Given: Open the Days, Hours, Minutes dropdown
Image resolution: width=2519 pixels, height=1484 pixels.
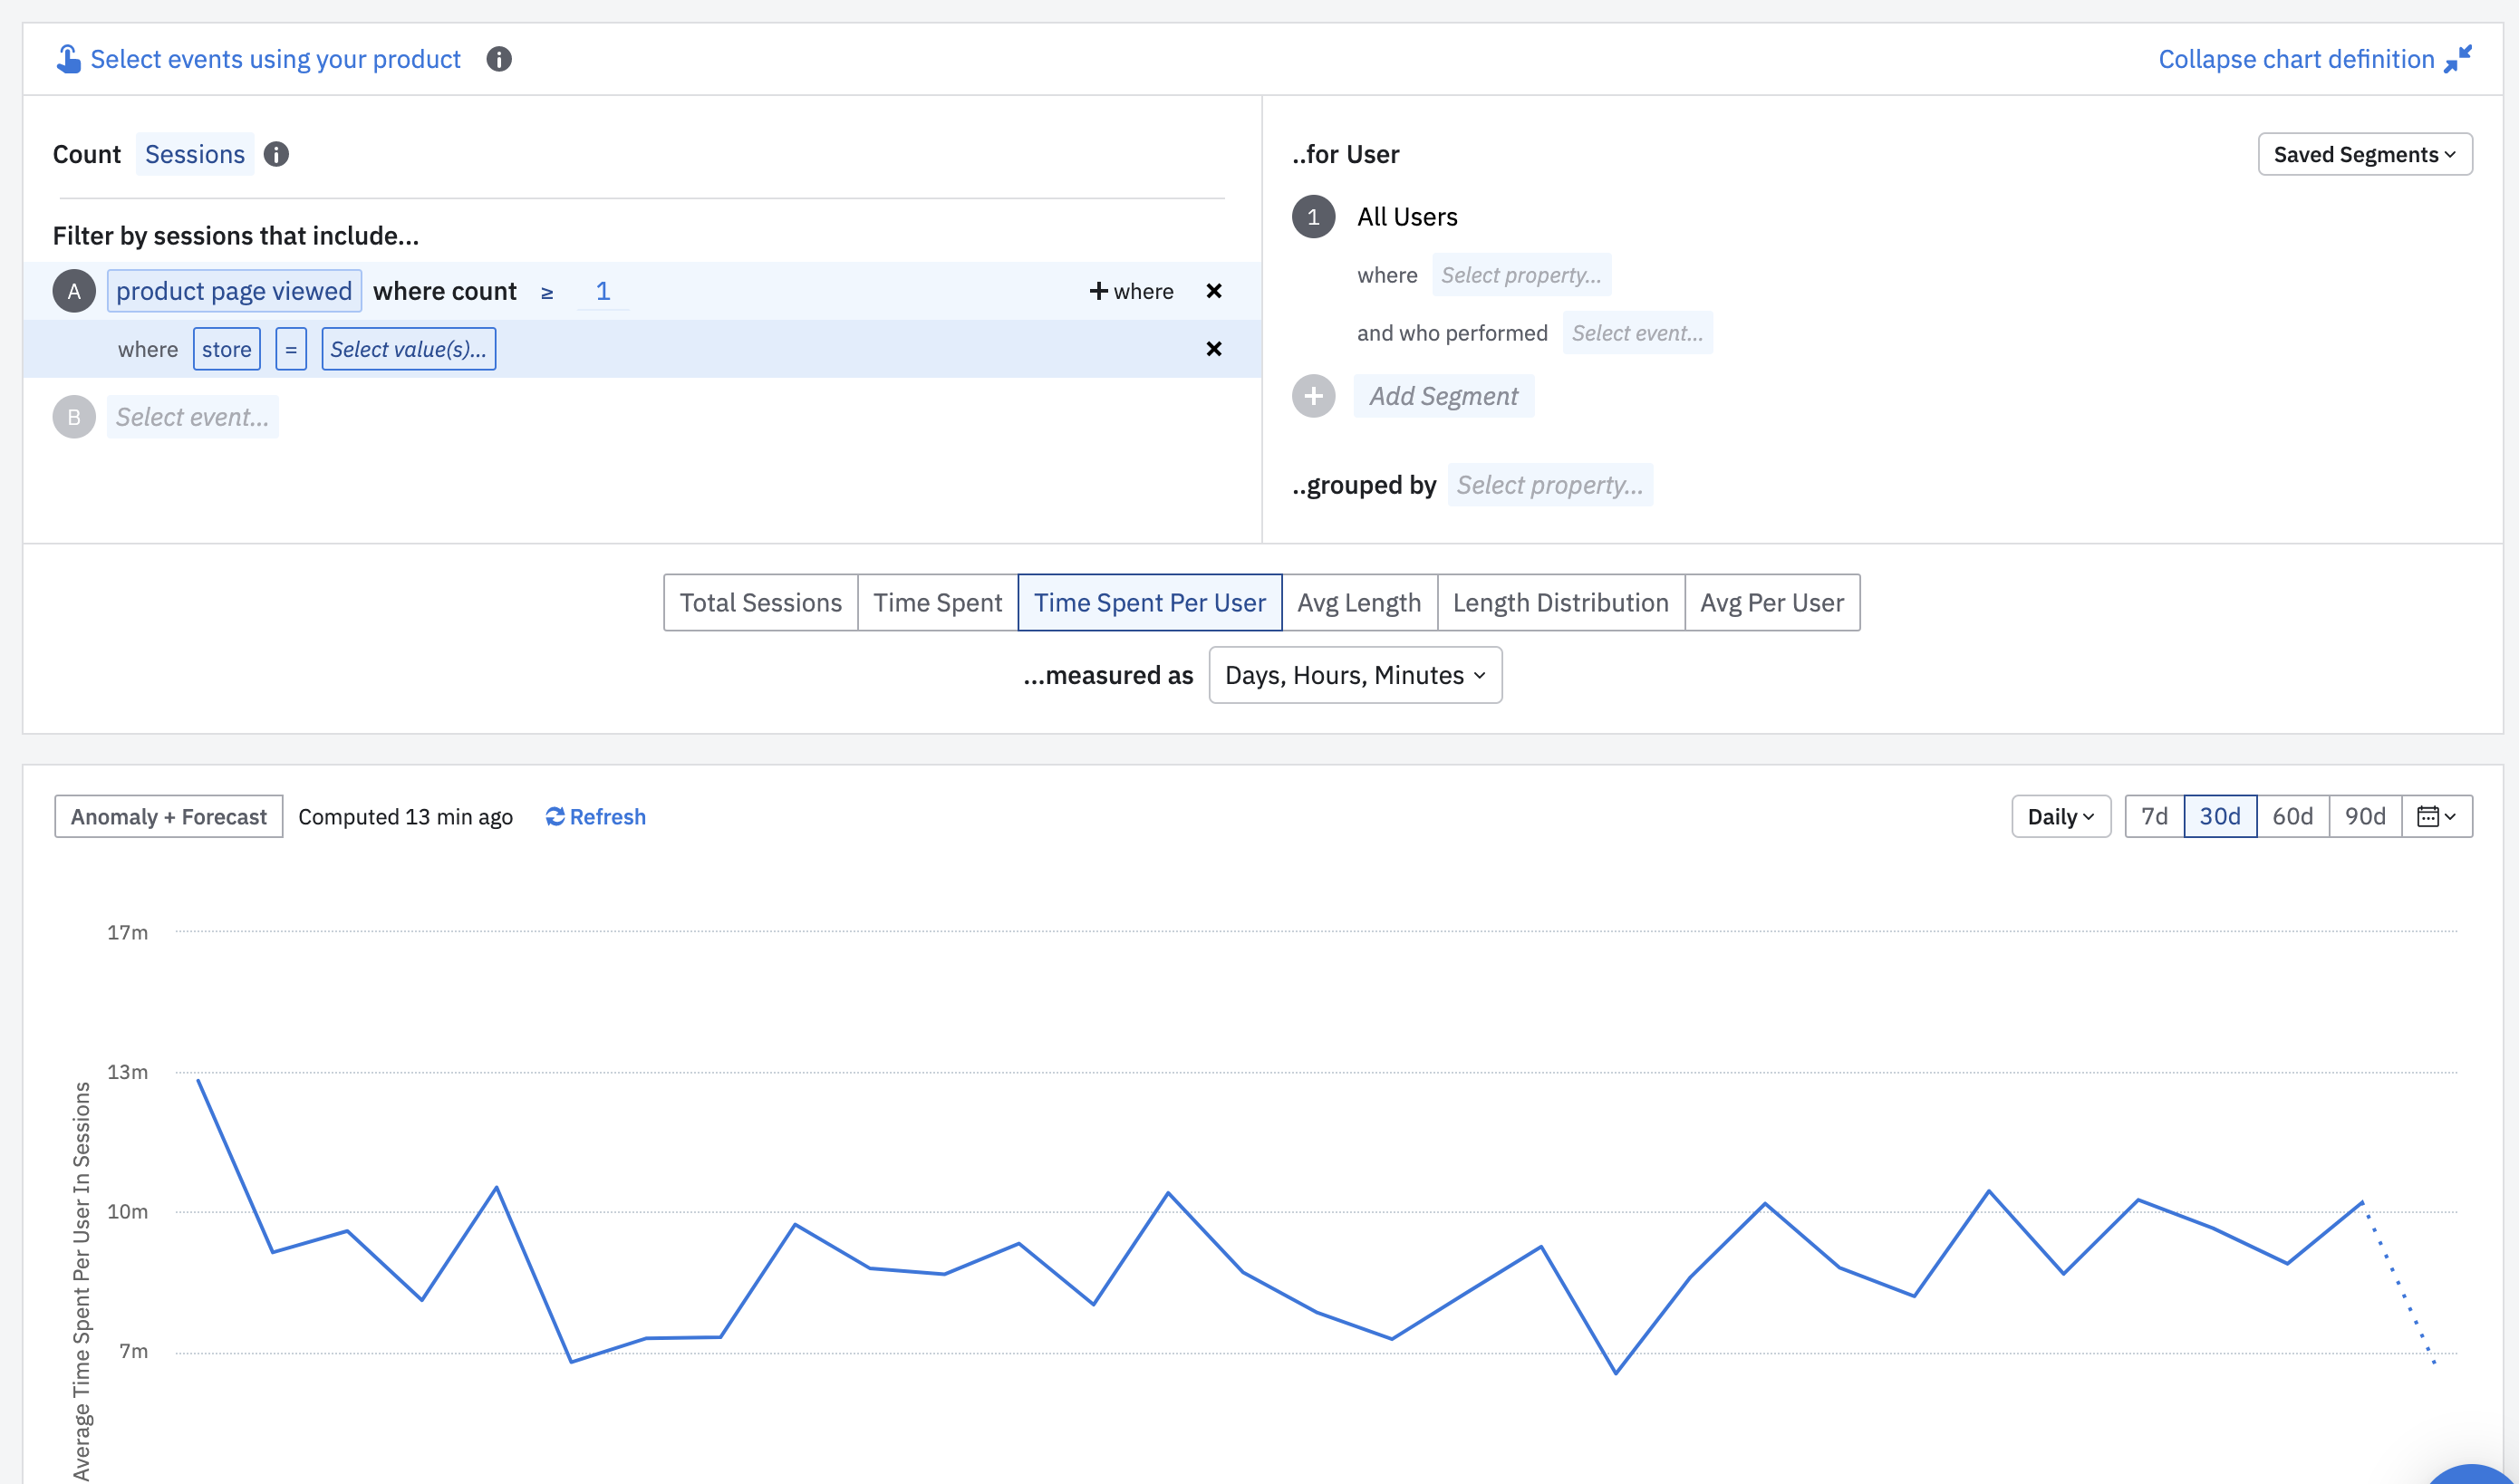Looking at the screenshot, I should coord(1354,675).
